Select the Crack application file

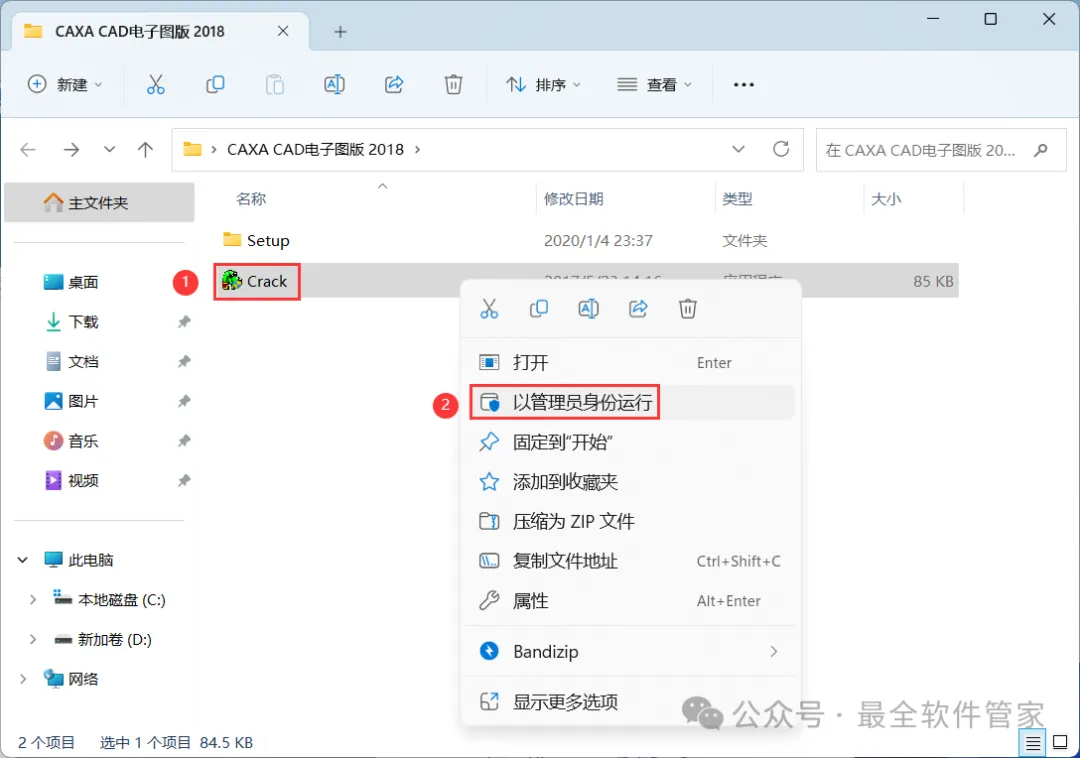255,281
